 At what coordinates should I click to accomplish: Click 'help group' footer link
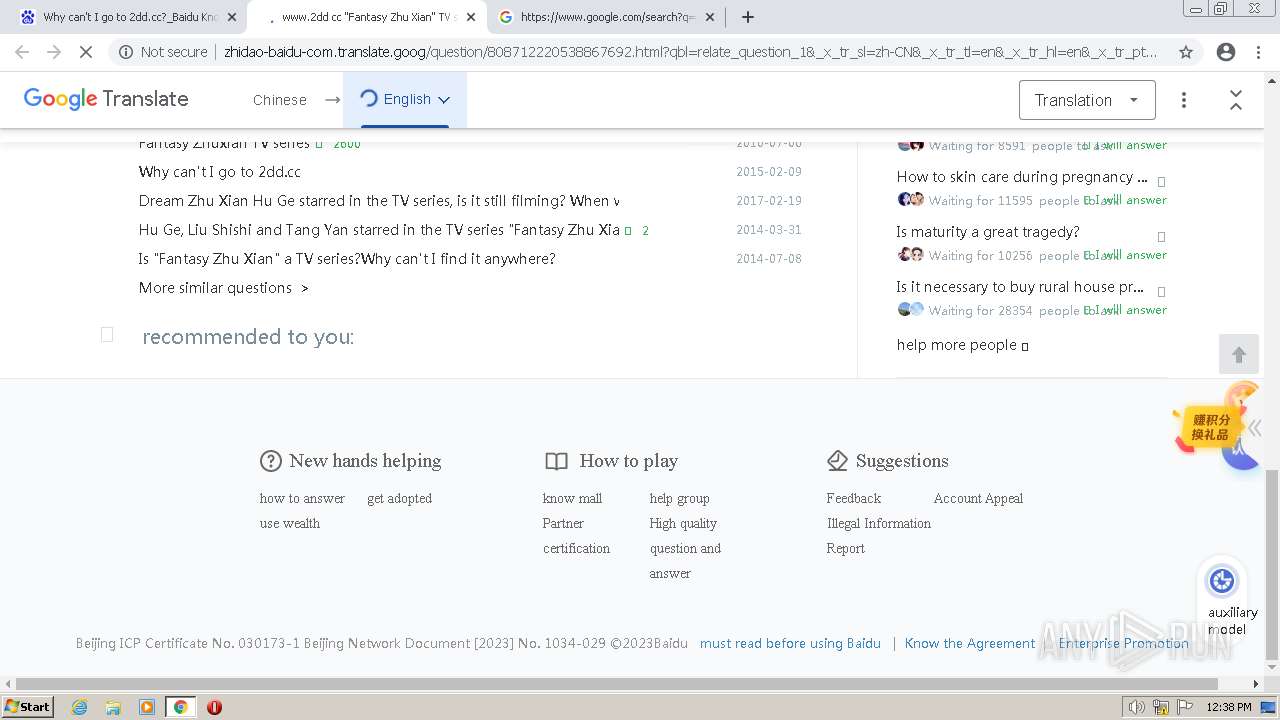point(679,498)
